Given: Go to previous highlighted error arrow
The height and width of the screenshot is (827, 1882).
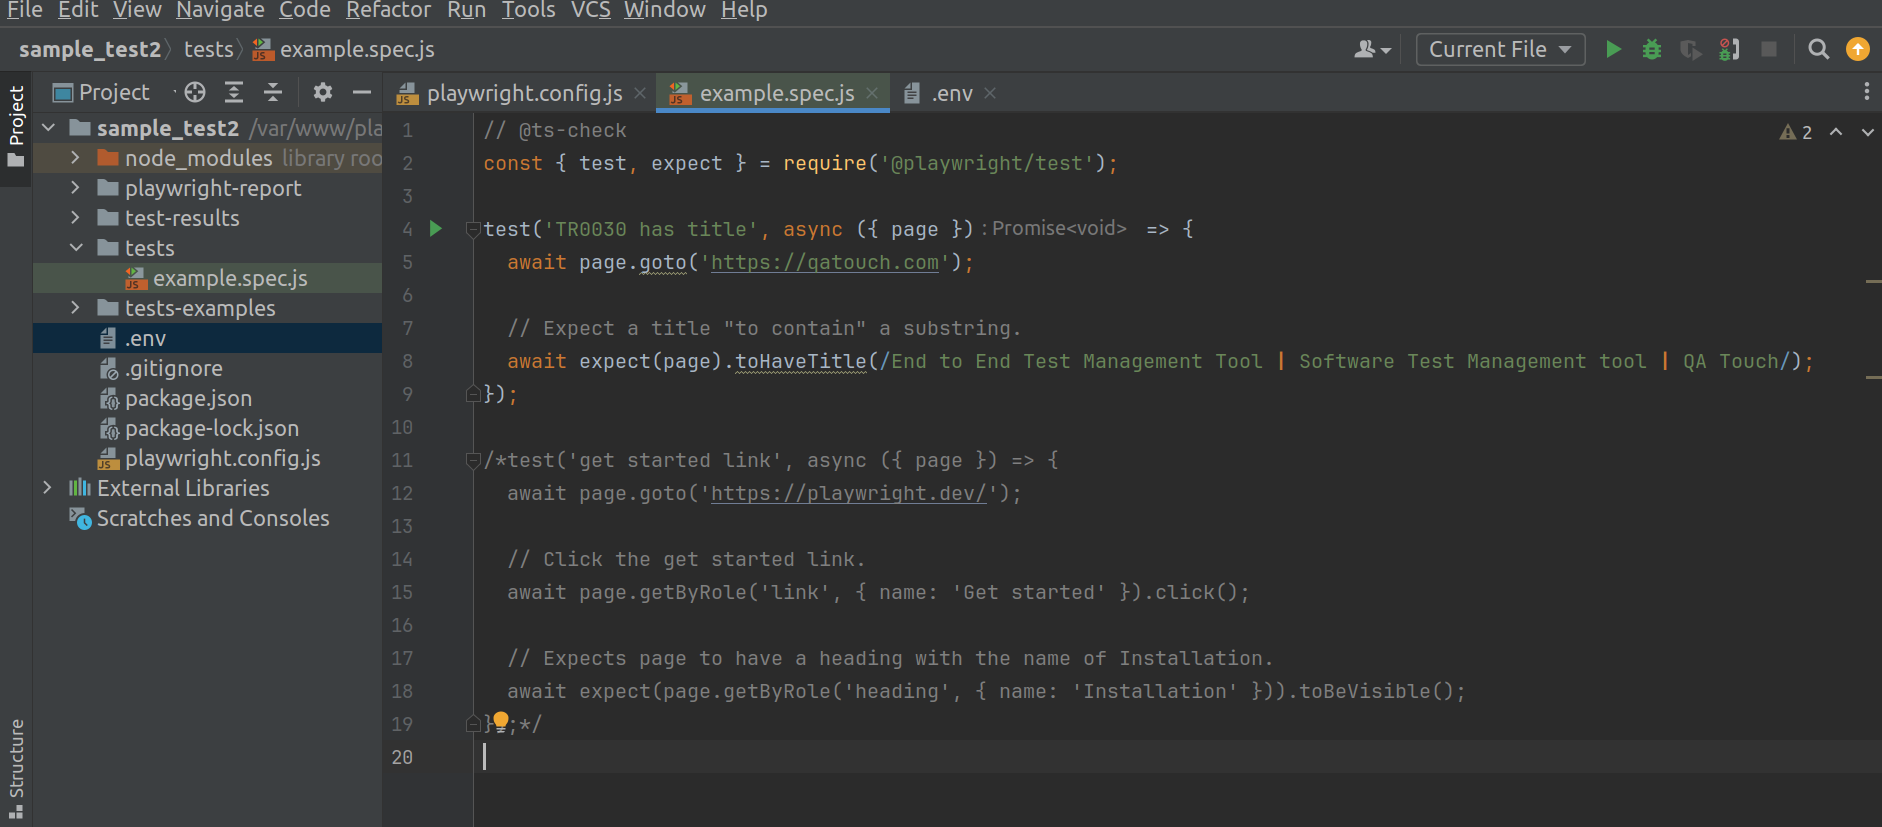Looking at the screenshot, I should [1836, 132].
